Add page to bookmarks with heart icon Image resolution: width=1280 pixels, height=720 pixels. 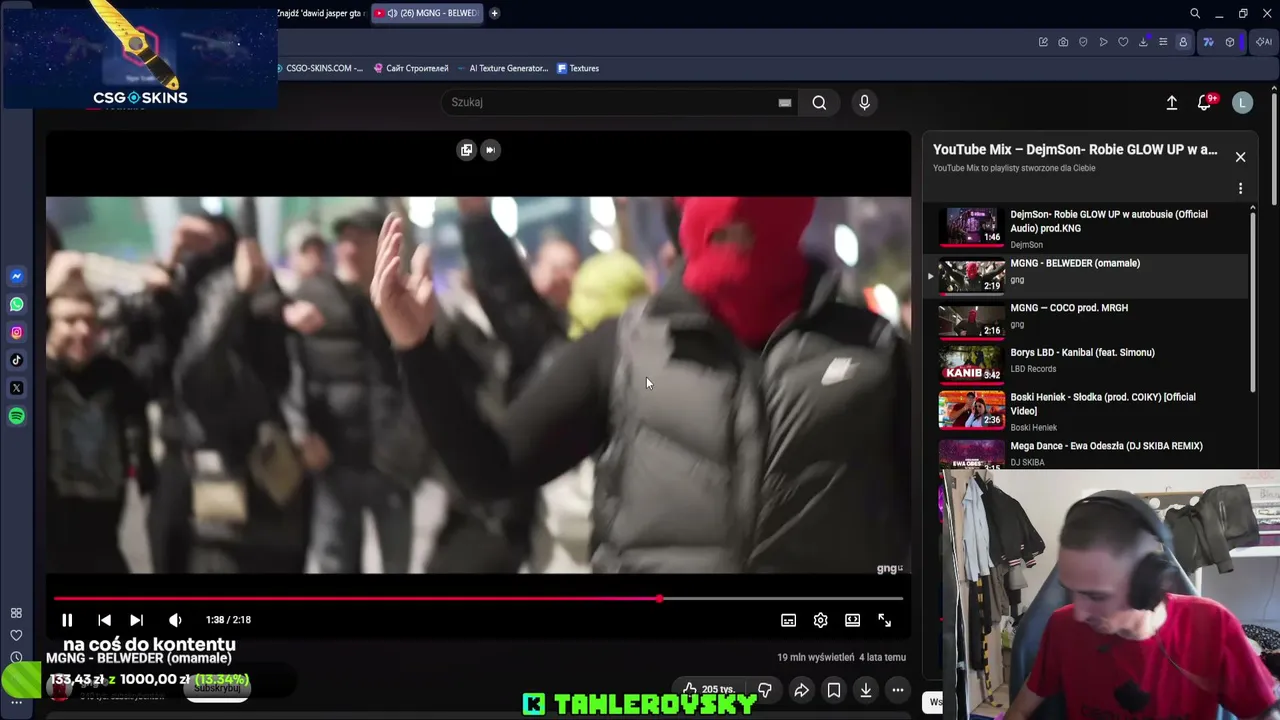[1123, 42]
